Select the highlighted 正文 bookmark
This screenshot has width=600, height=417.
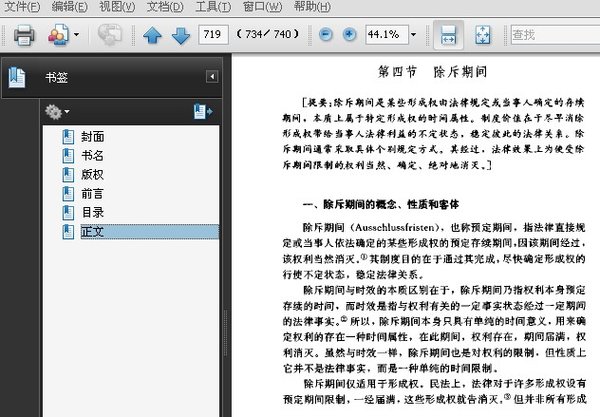[149, 232]
